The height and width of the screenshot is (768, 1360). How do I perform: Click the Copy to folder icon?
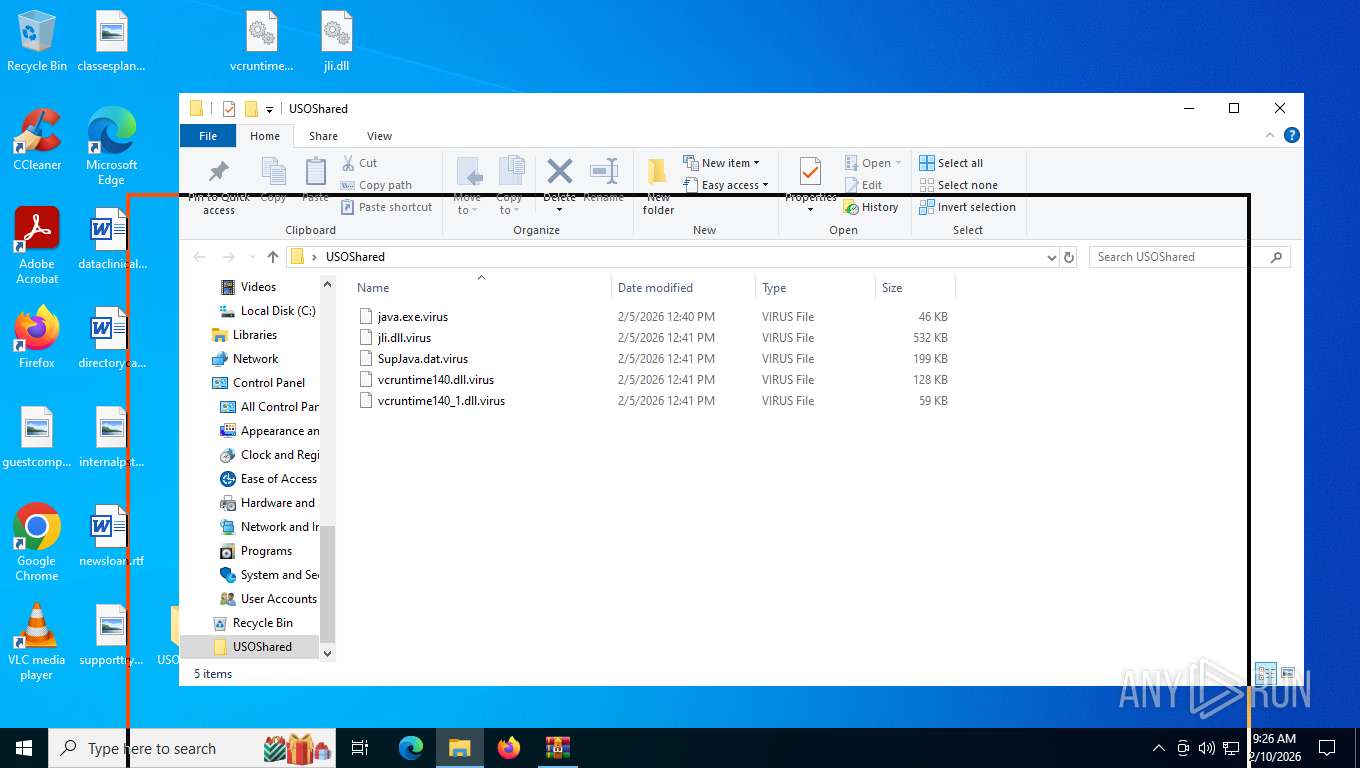pyautogui.click(x=511, y=171)
